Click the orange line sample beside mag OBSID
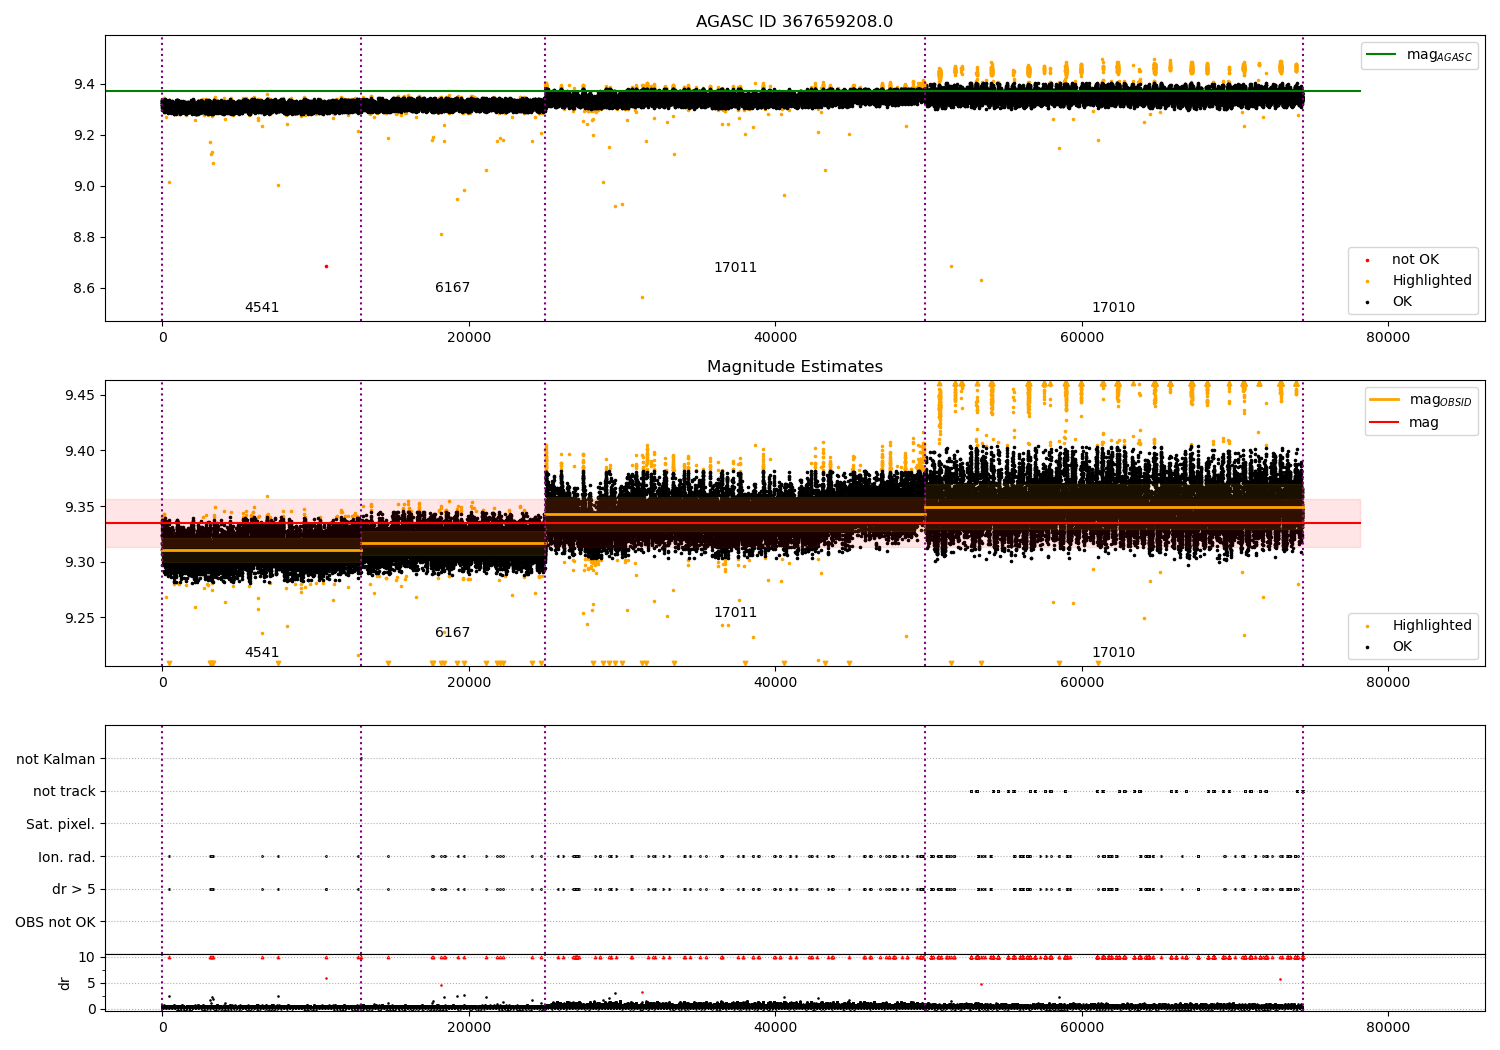Screen dimensions: 1500x1050 [x=1385, y=400]
